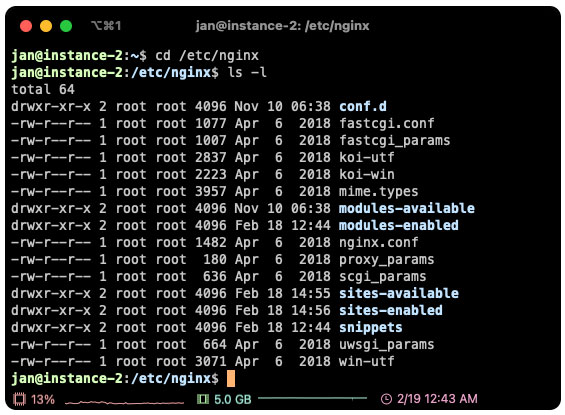Click the conf.d directory name
The width and height of the screenshot is (565, 415).
click(x=363, y=106)
